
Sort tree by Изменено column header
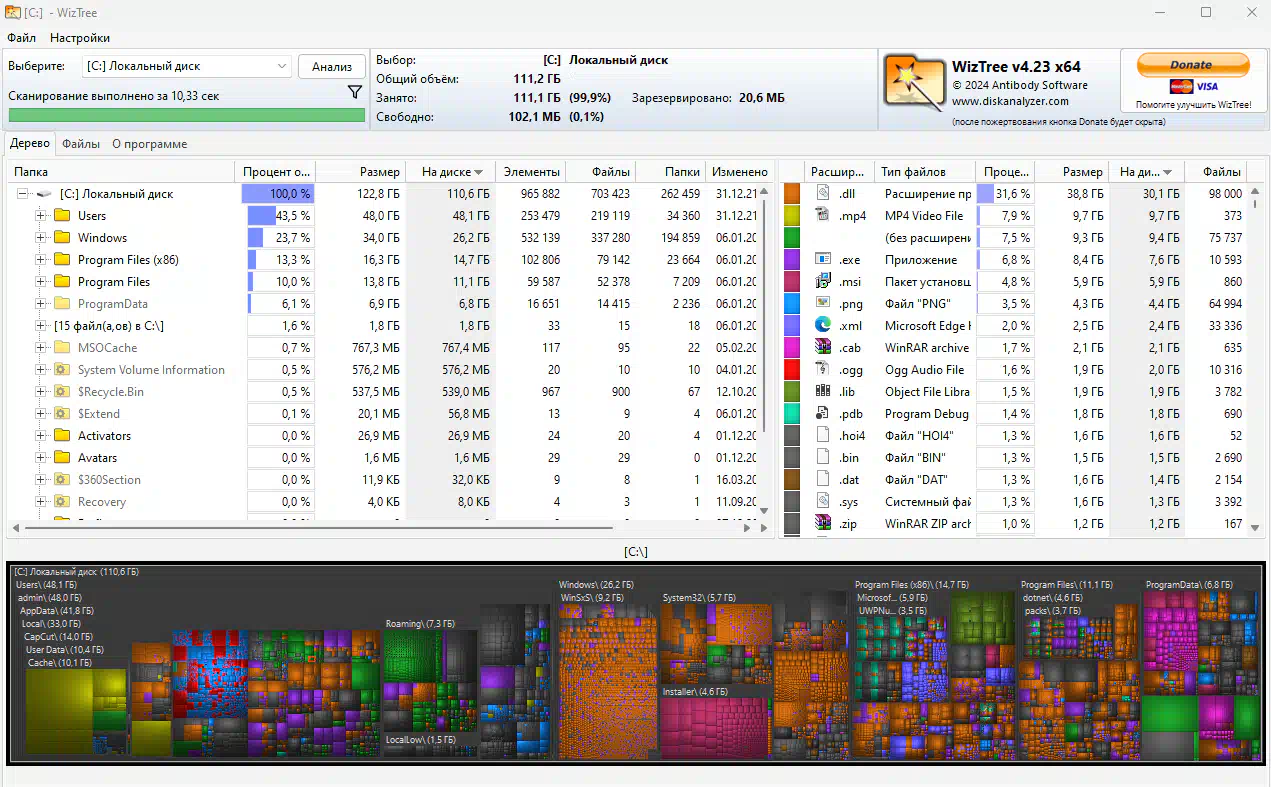(740, 172)
